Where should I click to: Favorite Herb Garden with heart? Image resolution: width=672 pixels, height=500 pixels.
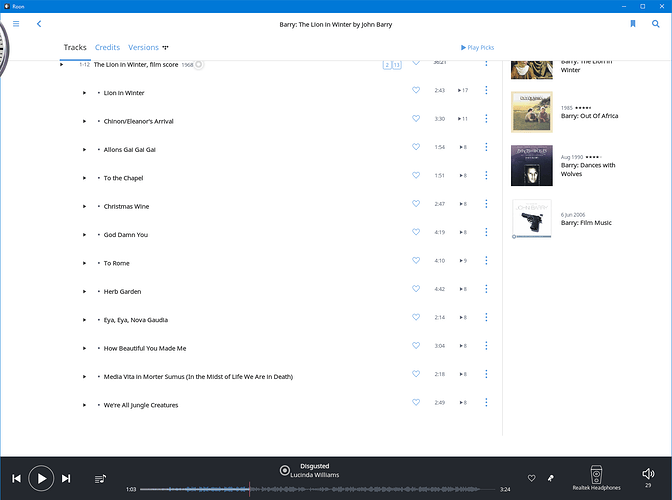[x=416, y=288]
